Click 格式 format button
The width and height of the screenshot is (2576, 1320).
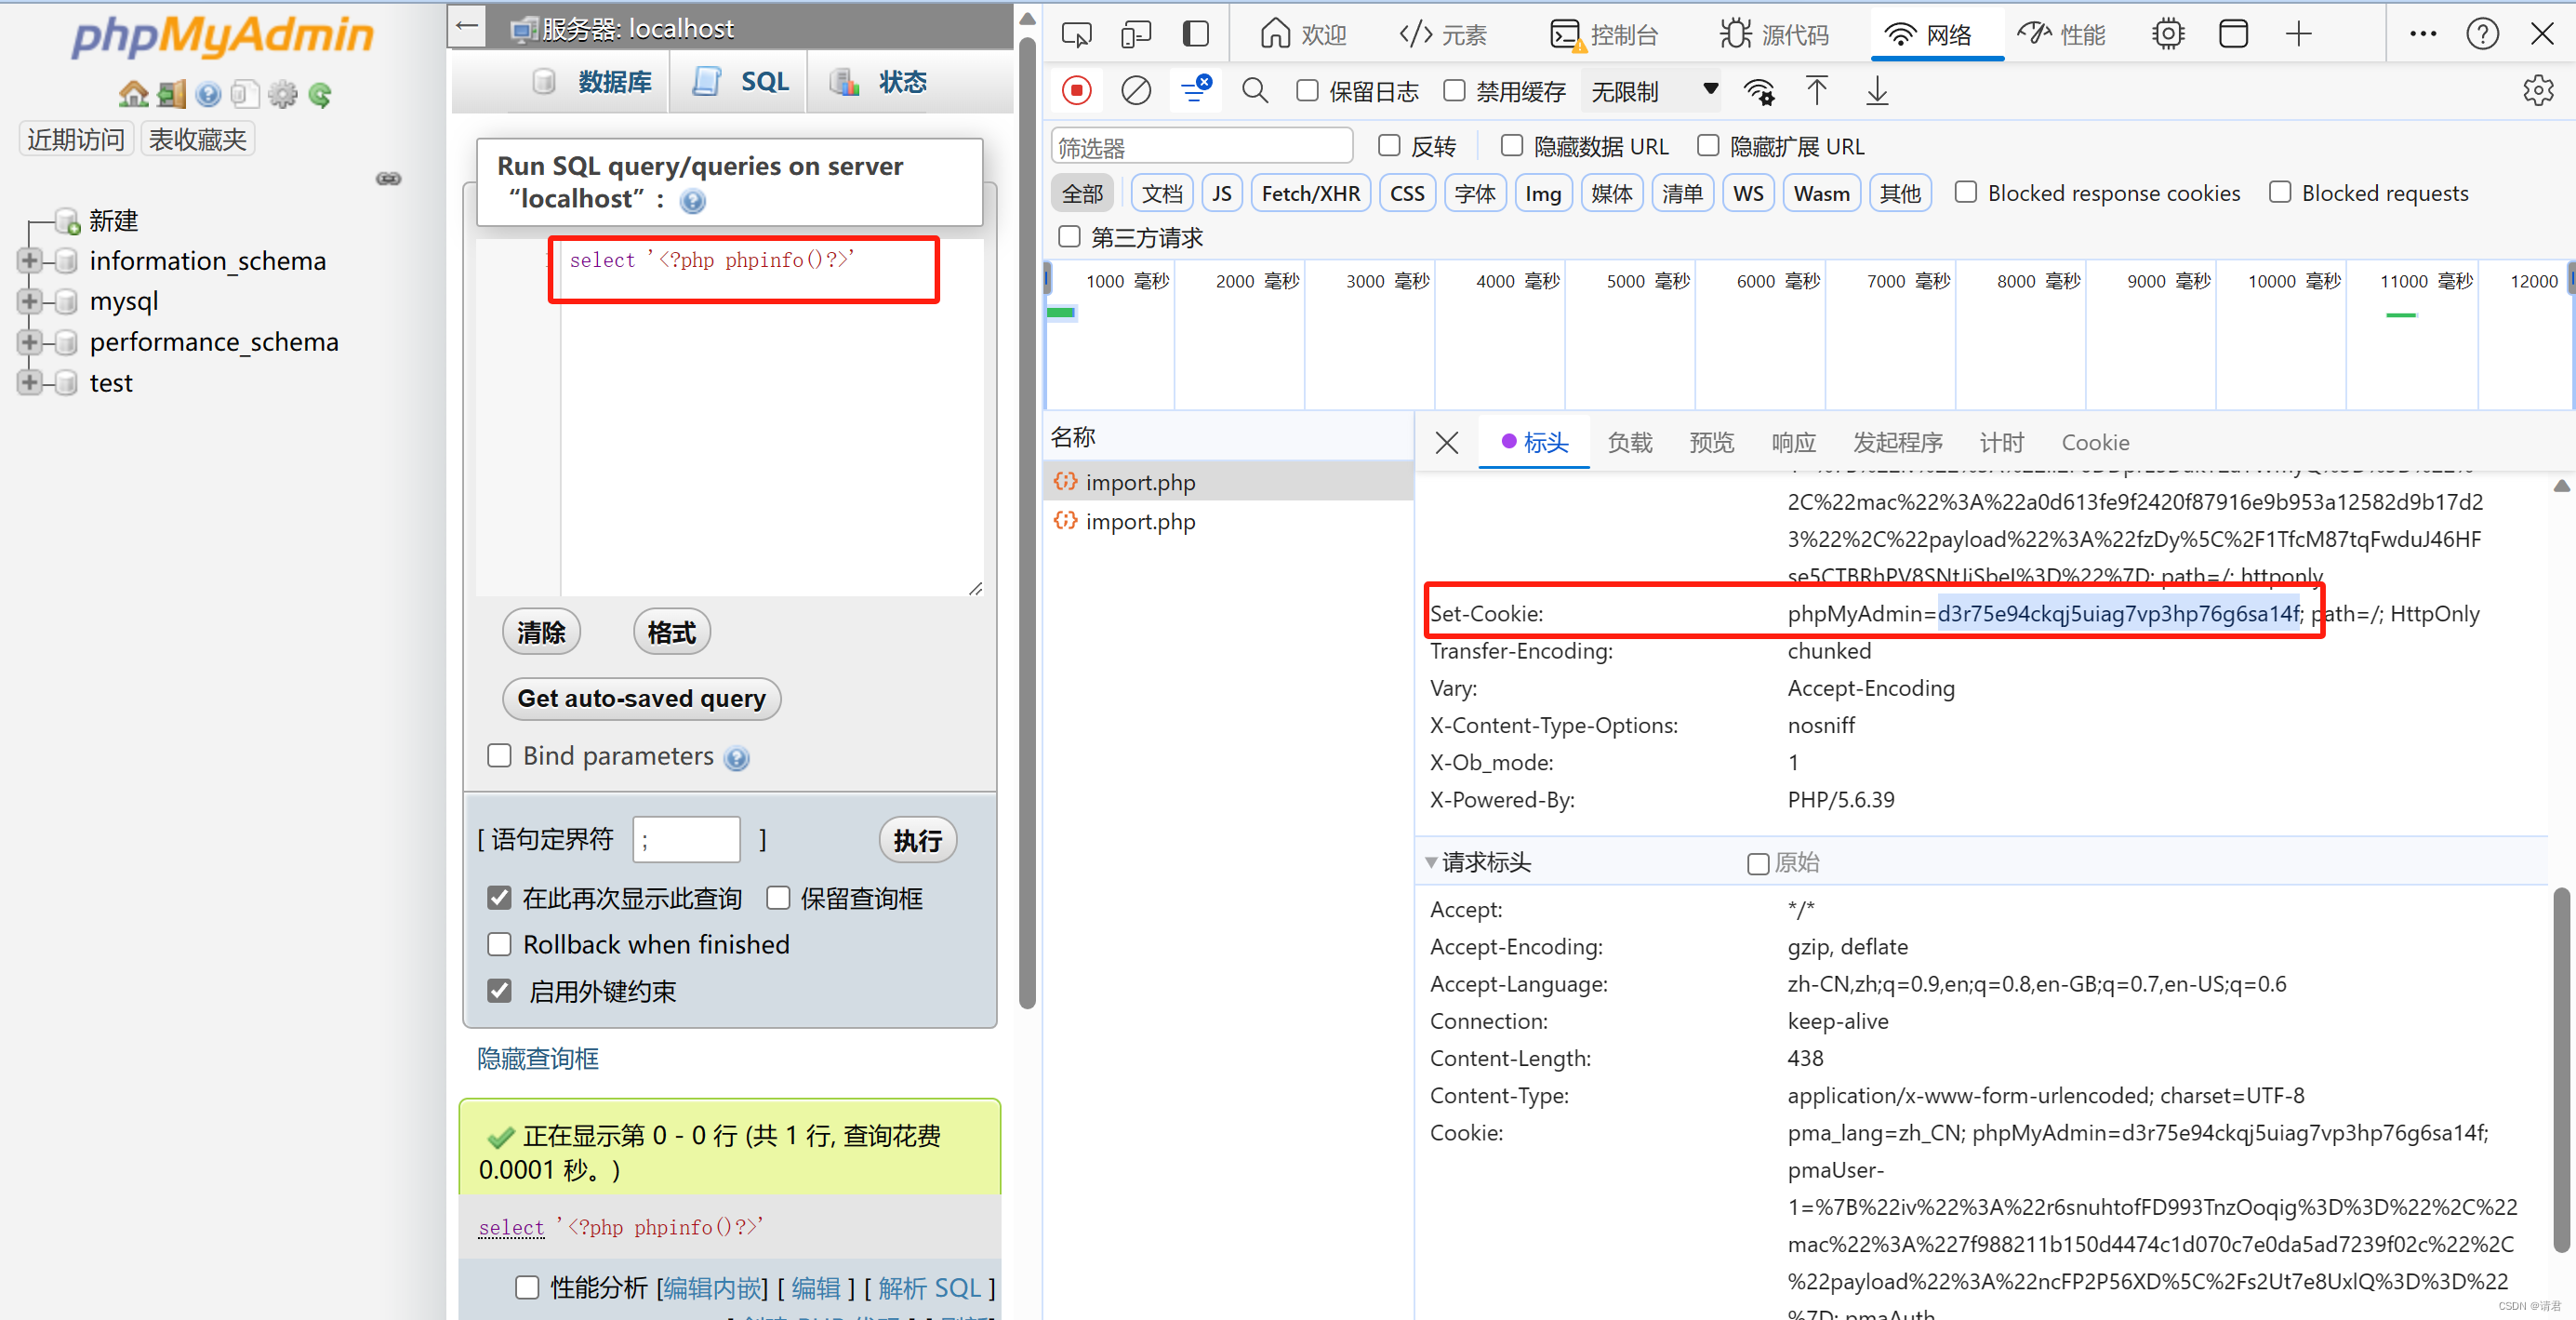point(672,632)
